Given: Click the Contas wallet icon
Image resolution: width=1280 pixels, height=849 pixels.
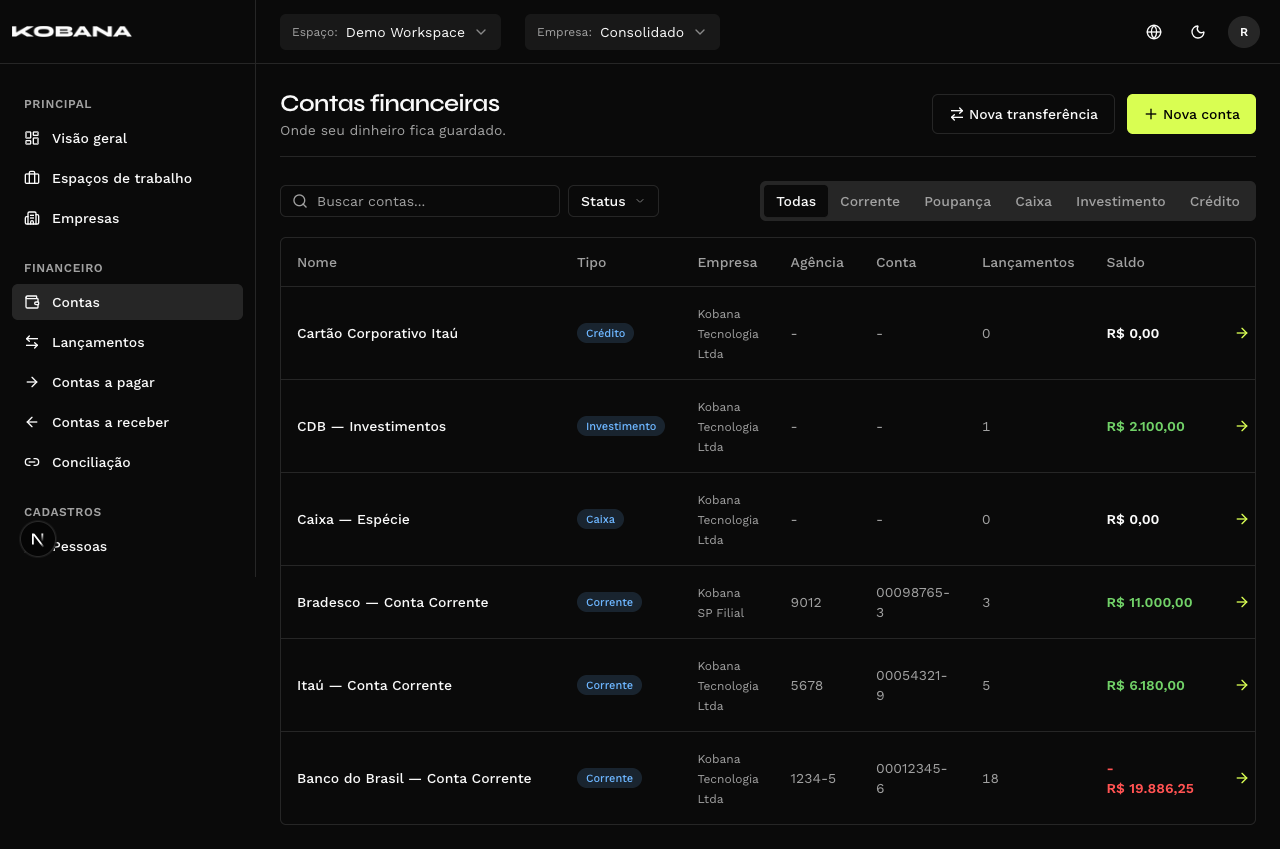Looking at the screenshot, I should (32, 302).
